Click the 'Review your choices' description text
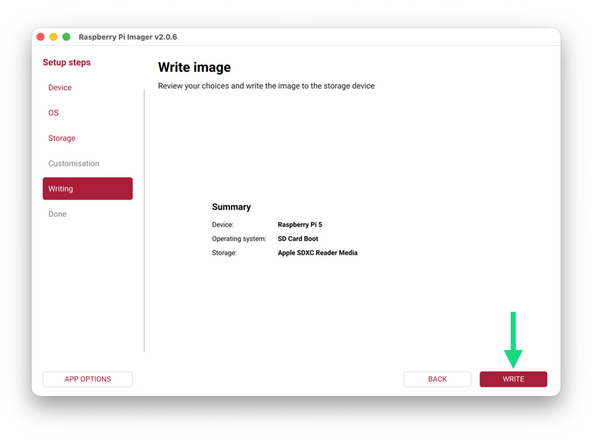Screen dimensions: 592x444 [266, 86]
